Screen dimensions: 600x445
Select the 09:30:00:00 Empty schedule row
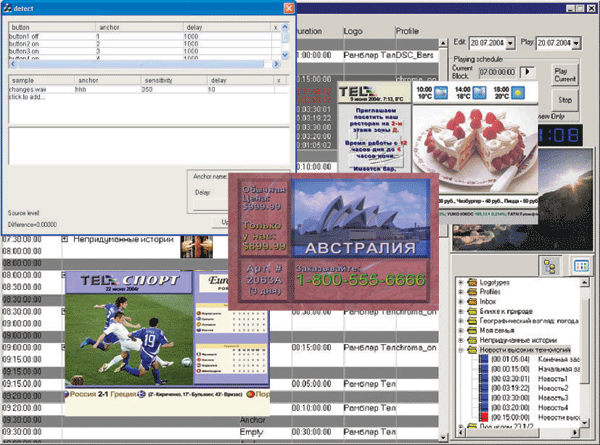(x=220, y=432)
